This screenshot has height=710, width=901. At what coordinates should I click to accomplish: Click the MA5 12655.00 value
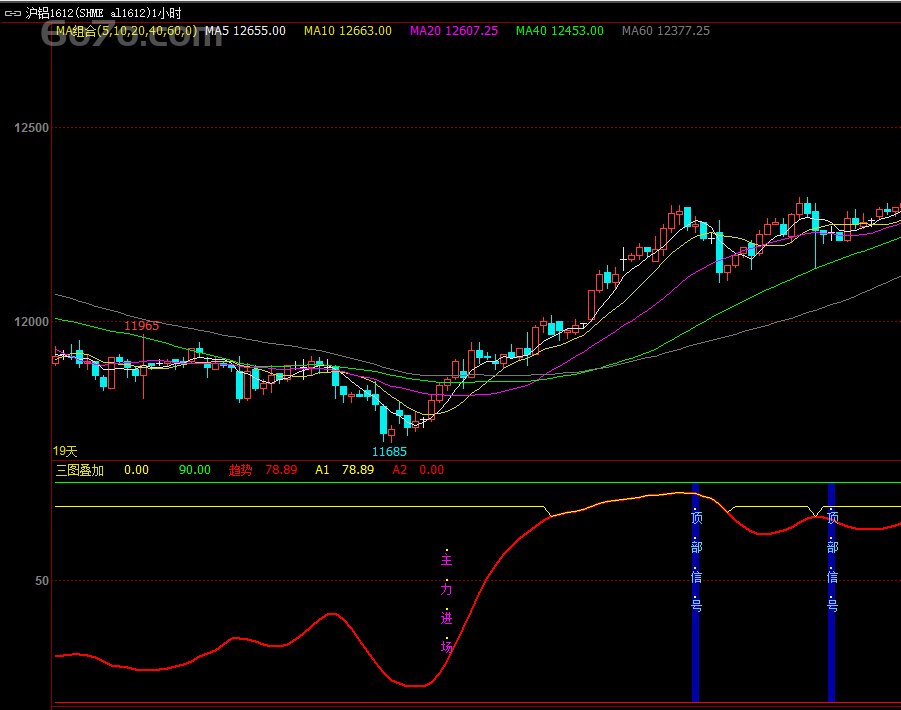(x=245, y=31)
